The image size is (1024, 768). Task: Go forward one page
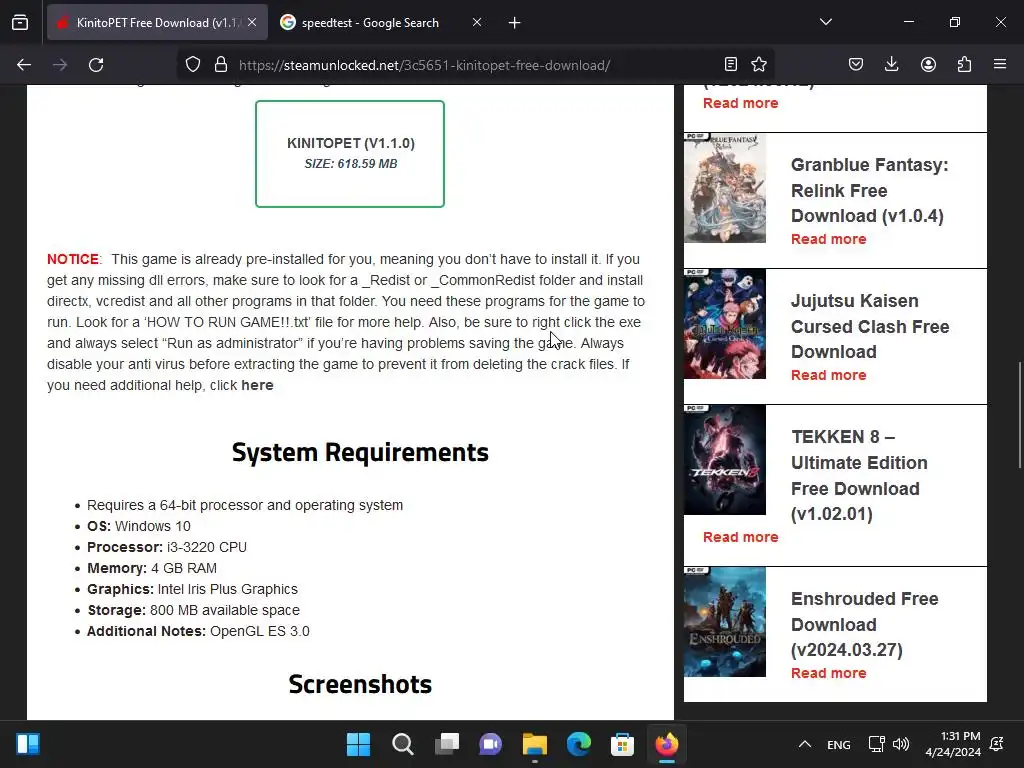(x=60, y=65)
